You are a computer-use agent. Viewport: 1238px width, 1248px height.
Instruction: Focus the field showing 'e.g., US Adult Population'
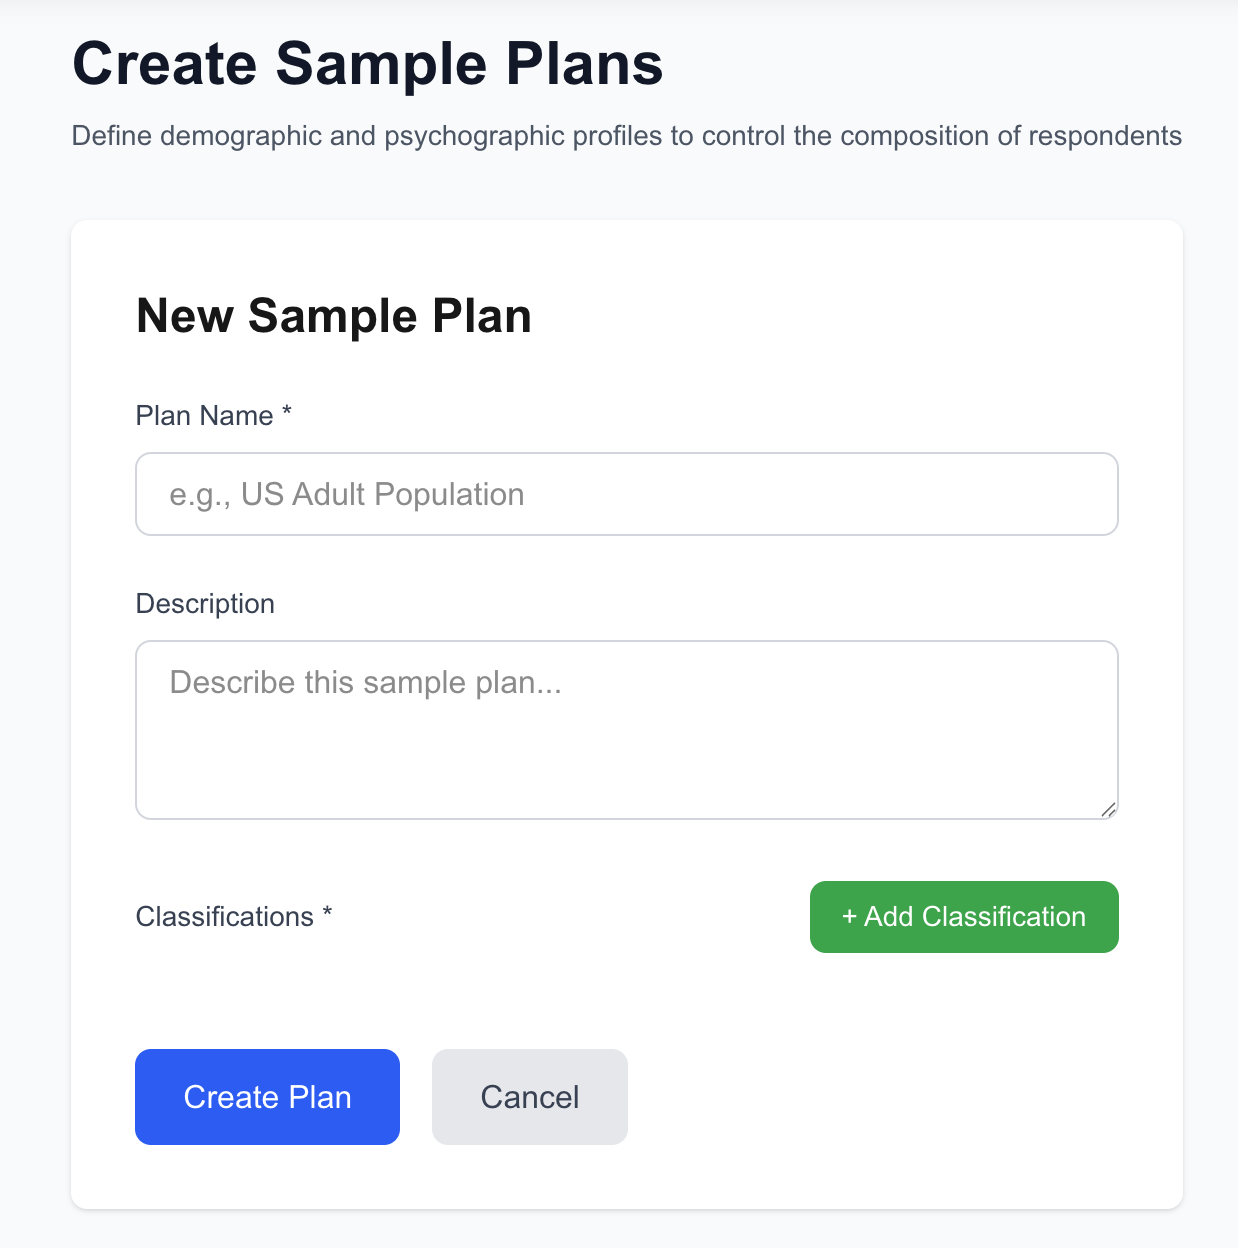626,494
